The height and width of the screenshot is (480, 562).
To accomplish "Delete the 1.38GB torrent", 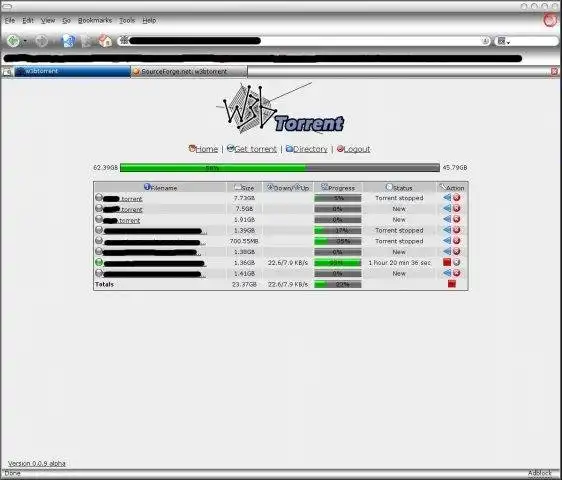I will (x=457, y=251).
